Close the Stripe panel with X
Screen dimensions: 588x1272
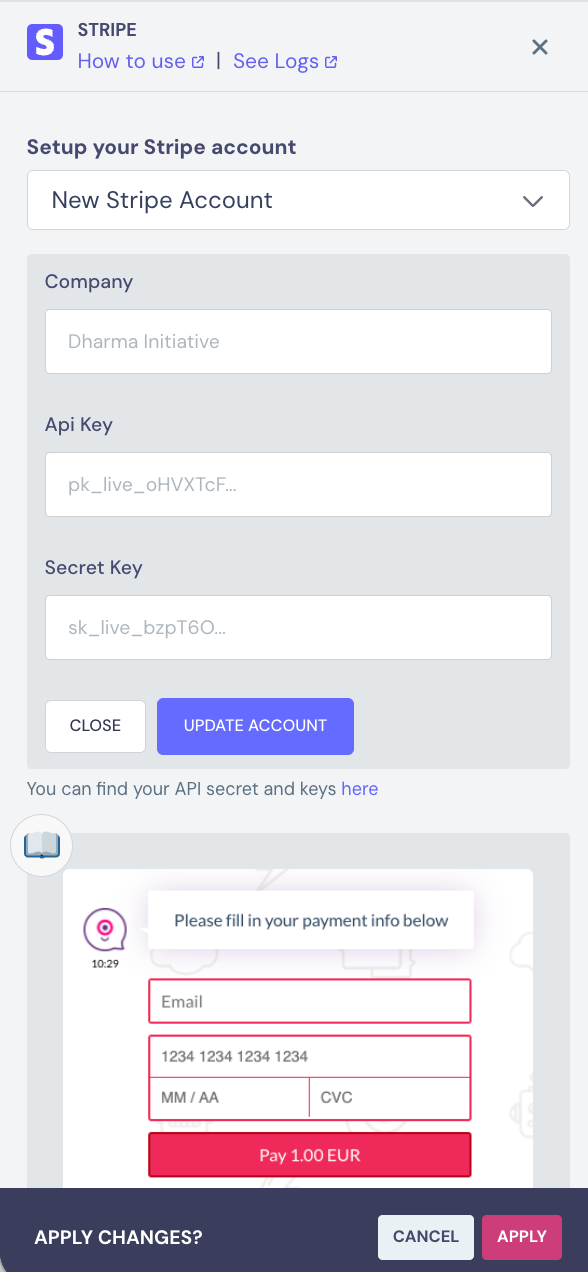tap(540, 46)
